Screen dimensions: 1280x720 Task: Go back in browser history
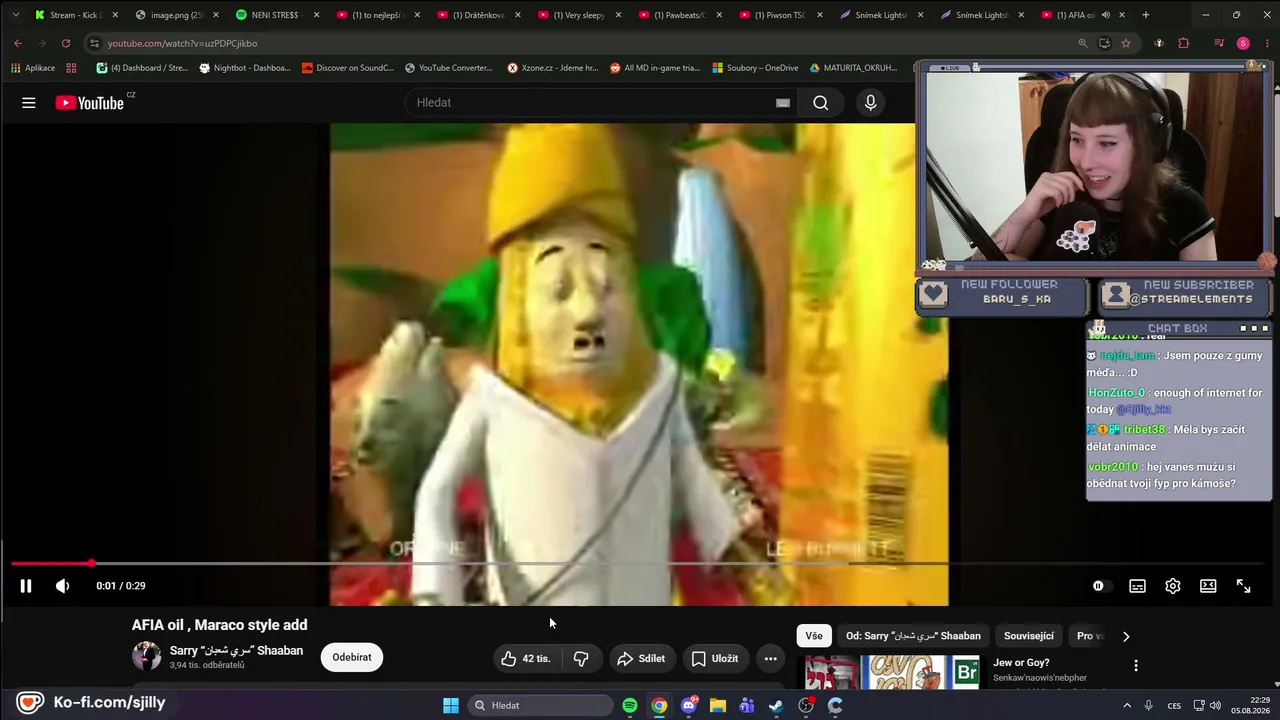pos(18,44)
